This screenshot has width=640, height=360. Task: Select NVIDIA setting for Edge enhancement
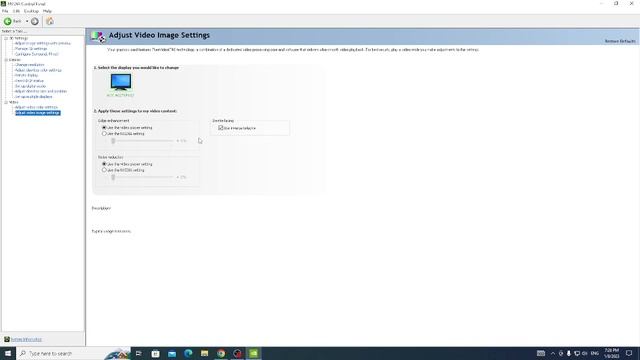pos(104,133)
